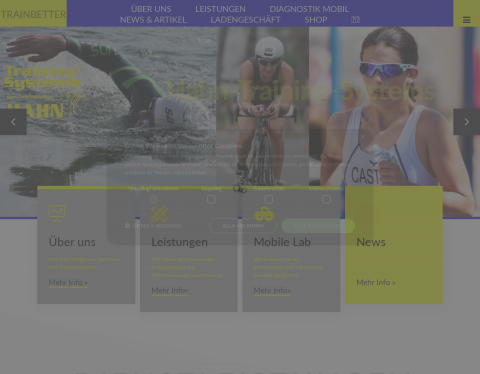The image size is (480, 374).
Task: Click 'Seit 2005 helfen wir Sportlern' text
Action: click(84, 259)
